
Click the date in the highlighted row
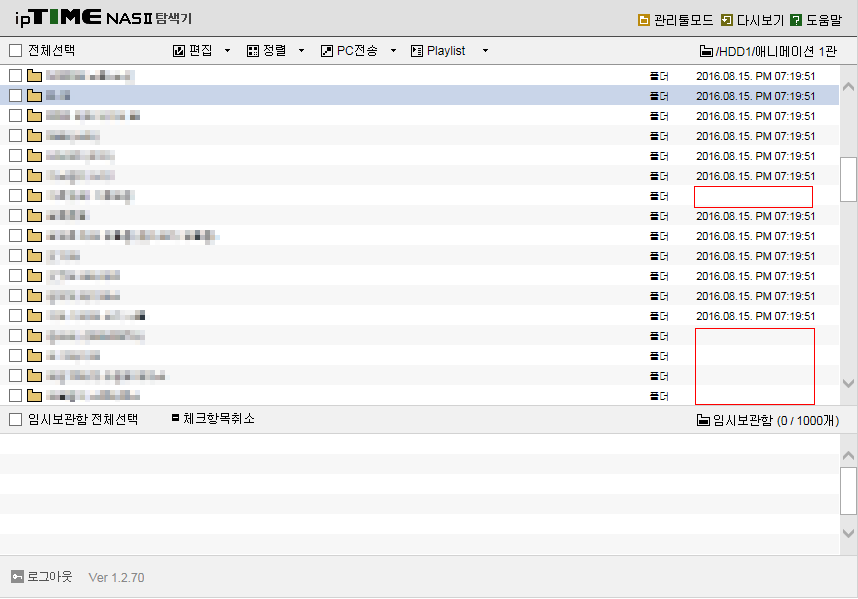[x=756, y=96]
